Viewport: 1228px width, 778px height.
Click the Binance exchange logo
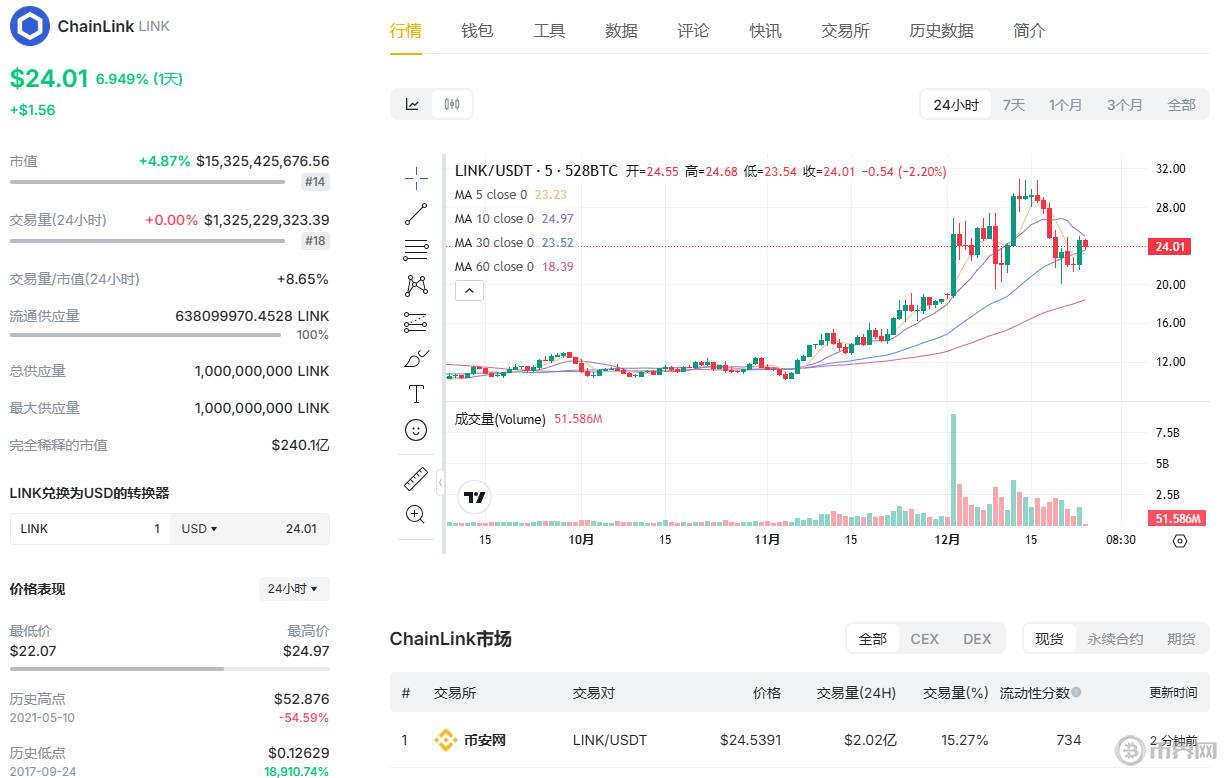tap(445, 740)
